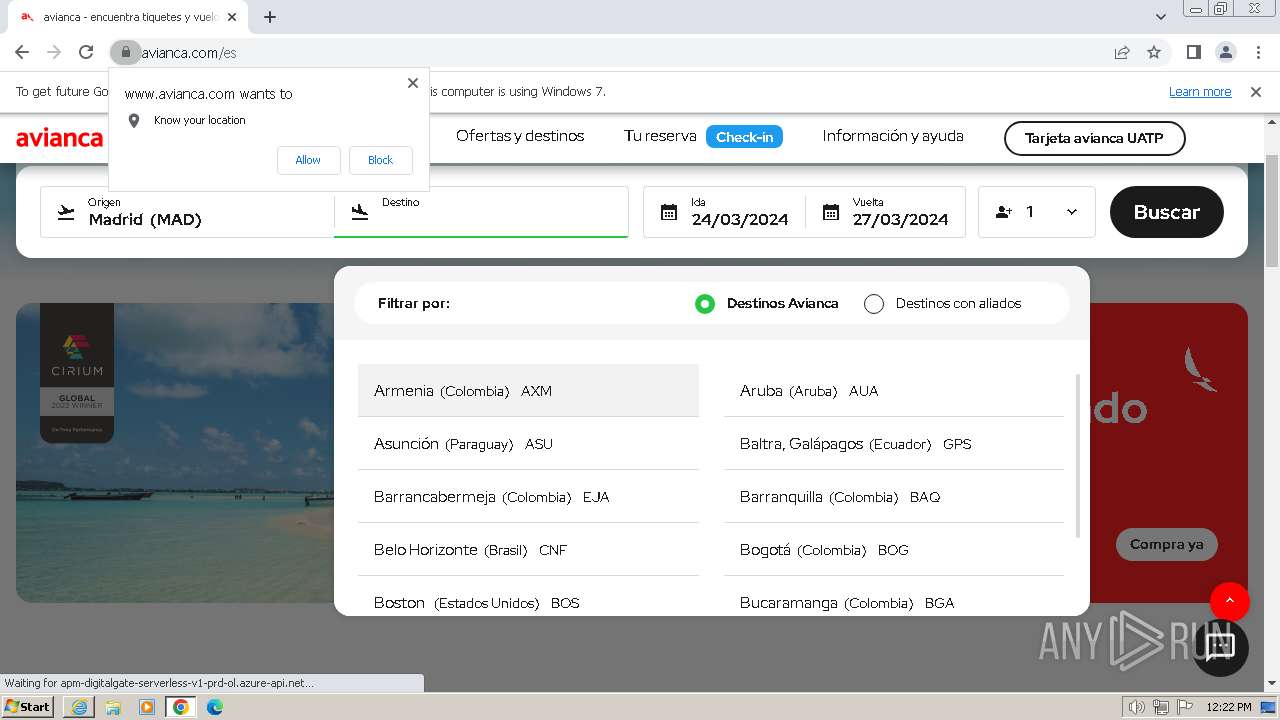Allow the location request
The image size is (1280, 720).
(308, 160)
